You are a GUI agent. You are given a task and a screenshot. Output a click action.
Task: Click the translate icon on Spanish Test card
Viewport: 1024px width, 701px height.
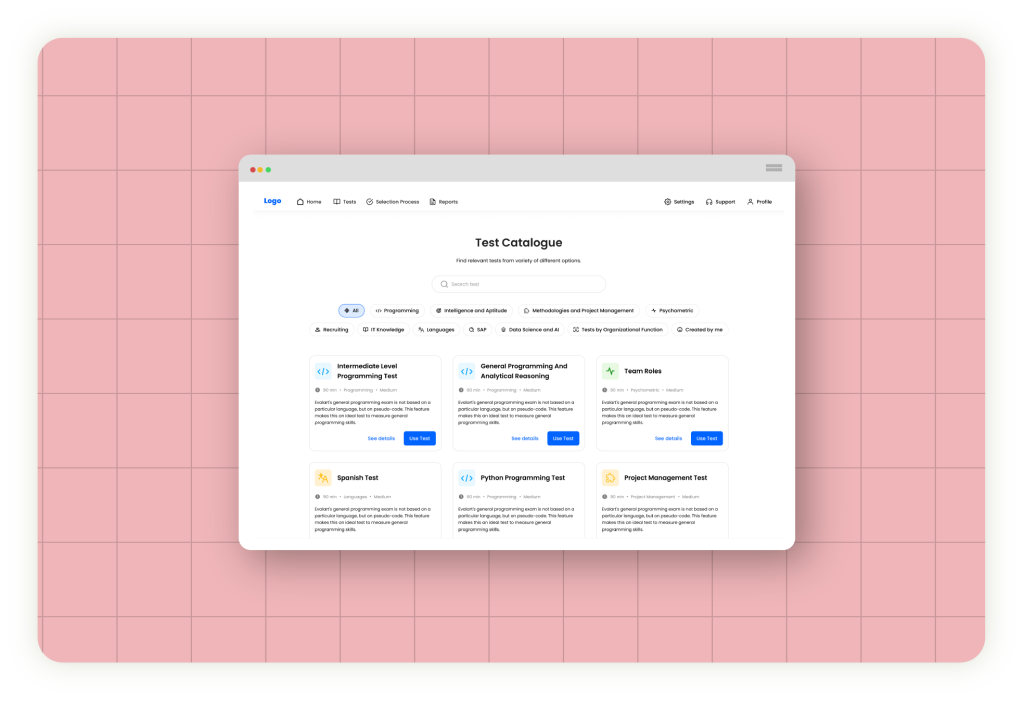pos(323,478)
